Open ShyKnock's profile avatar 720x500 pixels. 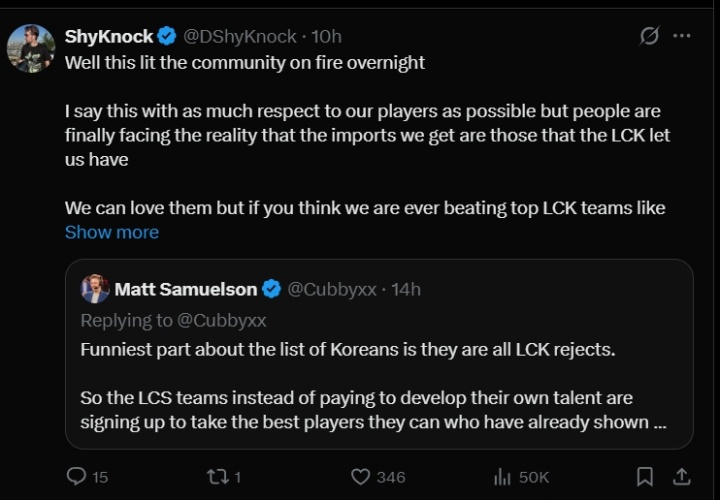31,48
